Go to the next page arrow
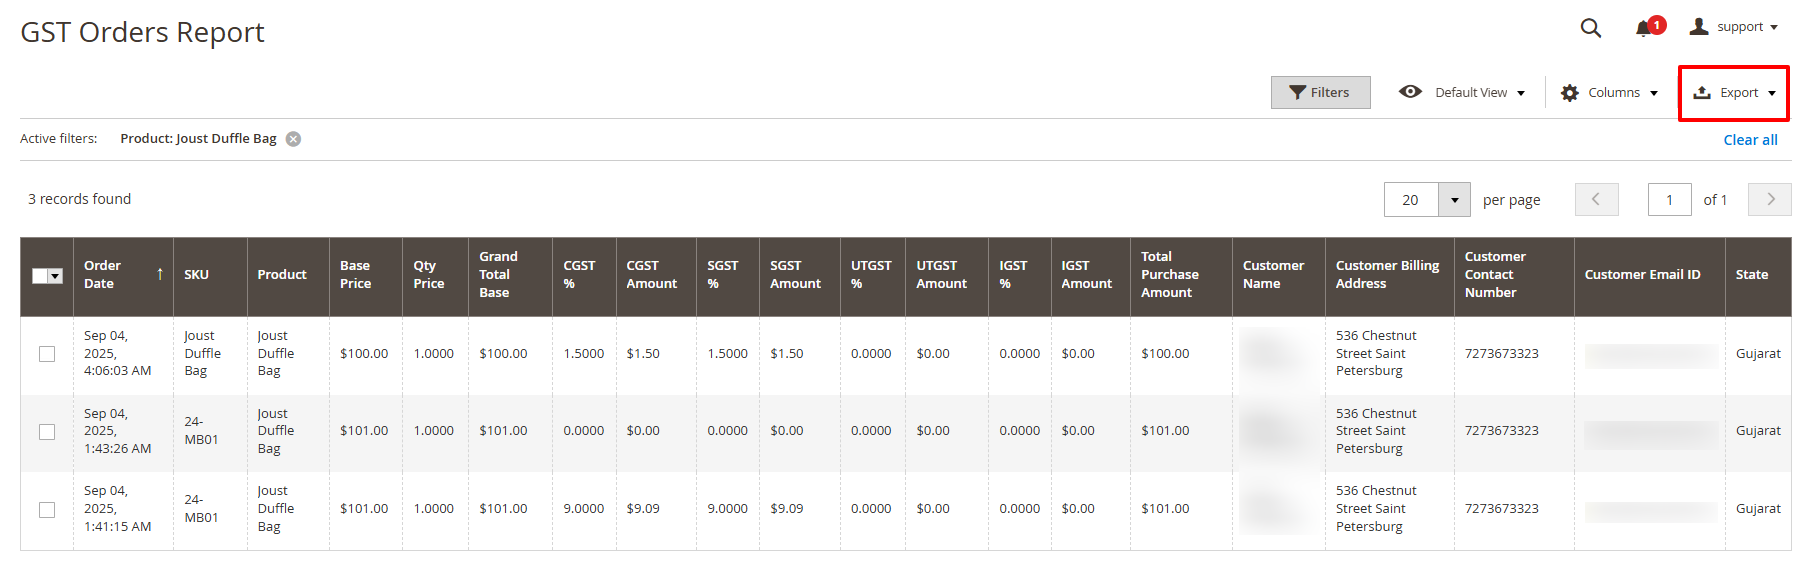This screenshot has width=1799, height=575. (1769, 199)
